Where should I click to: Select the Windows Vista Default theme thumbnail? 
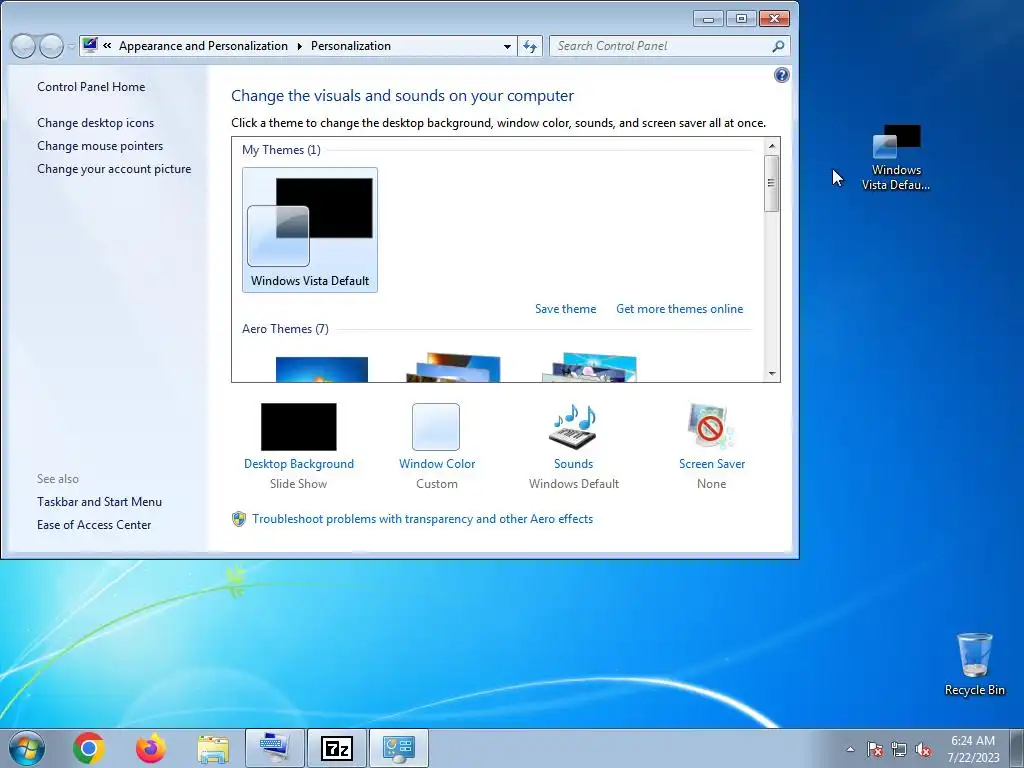310,229
